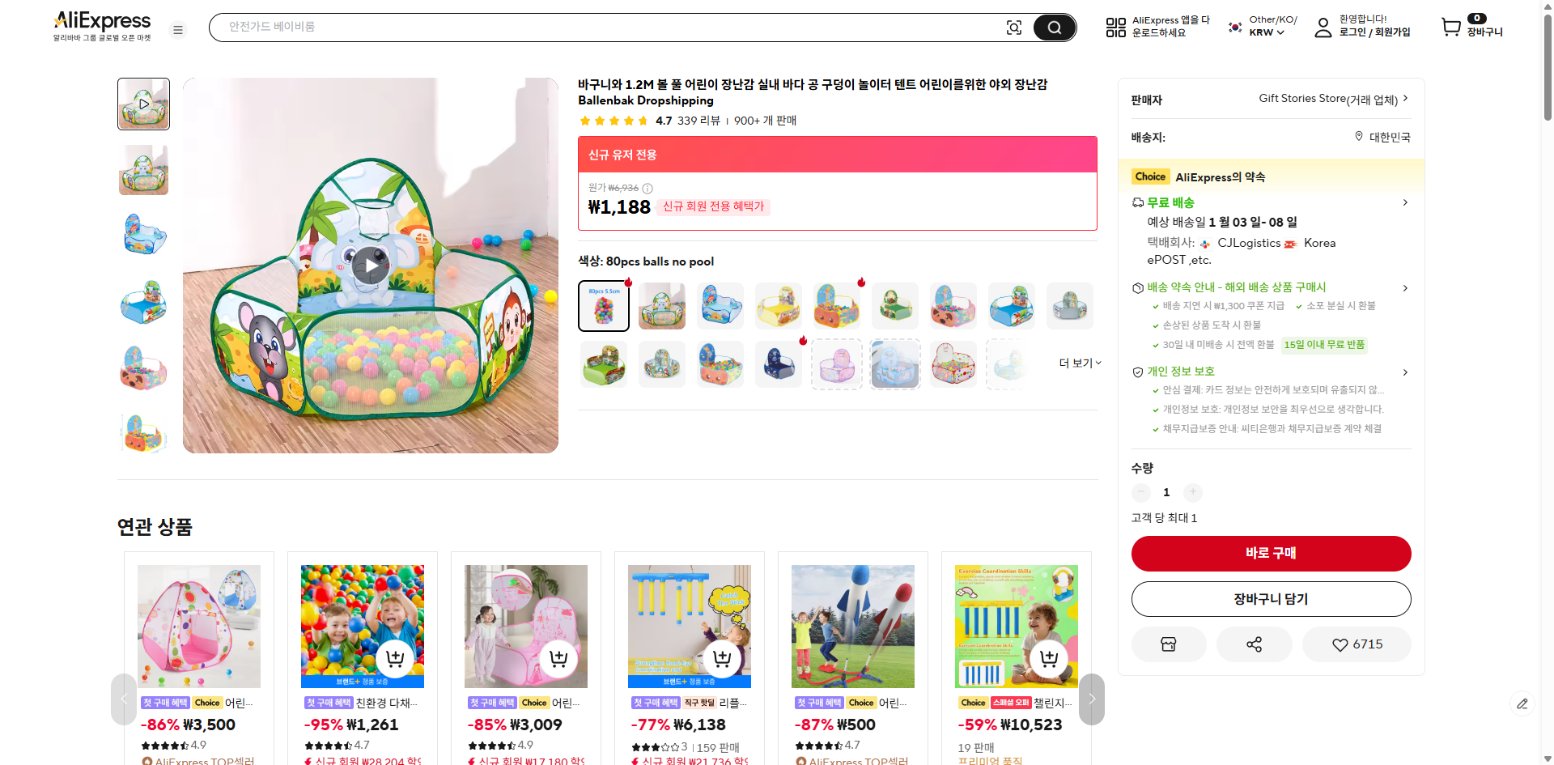Click the 장바구니 담기 add to cart button
This screenshot has width=1554, height=765.
tap(1271, 599)
